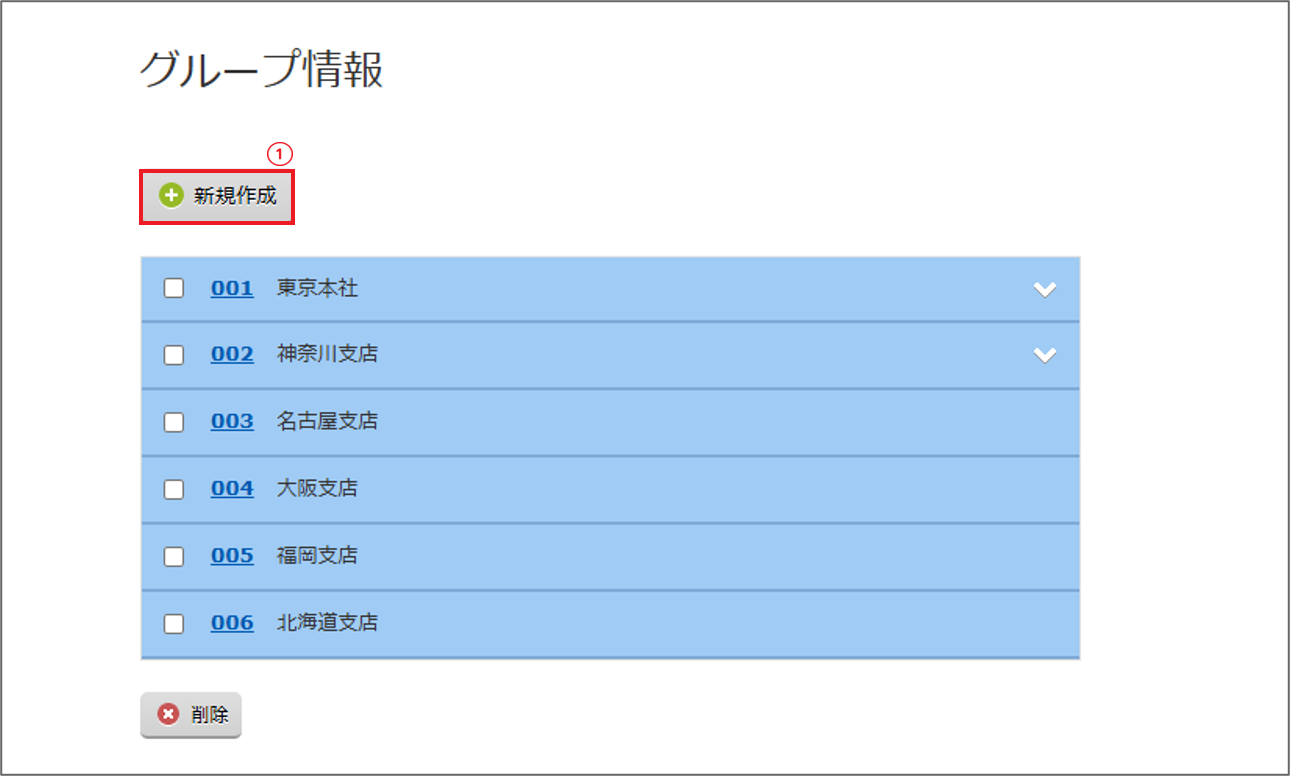Click the 新規作成 button label
1290x776 pixels.
point(235,196)
